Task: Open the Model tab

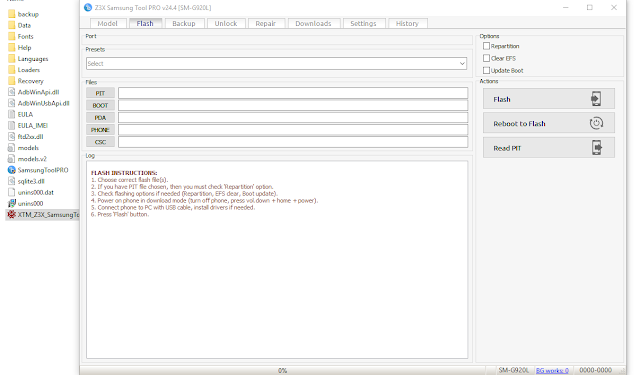Action: 107,24
